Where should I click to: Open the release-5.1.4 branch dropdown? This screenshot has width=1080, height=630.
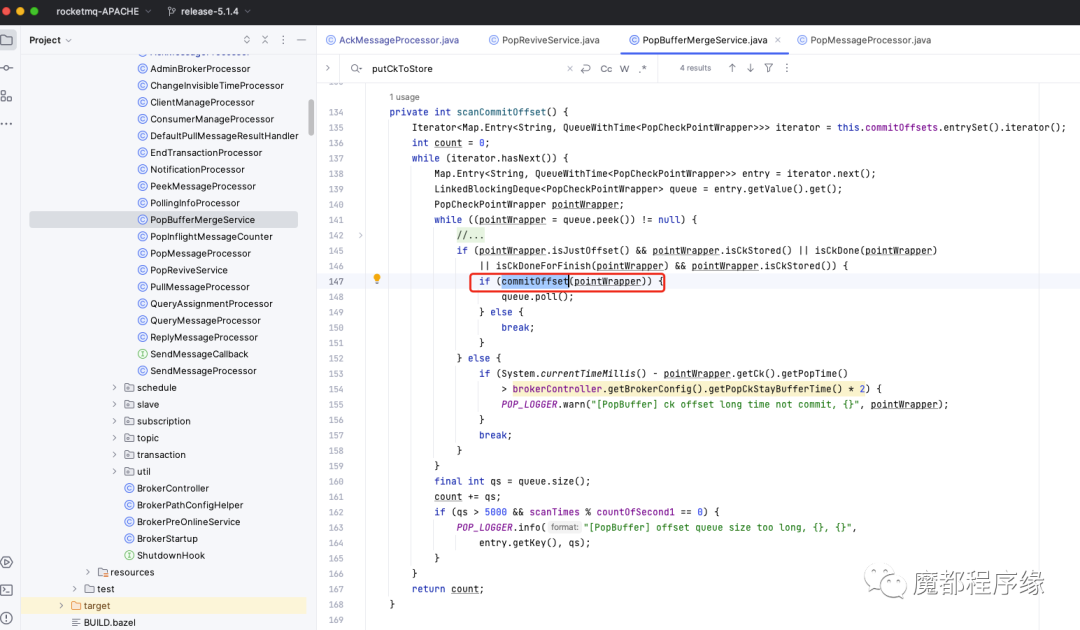[209, 11]
